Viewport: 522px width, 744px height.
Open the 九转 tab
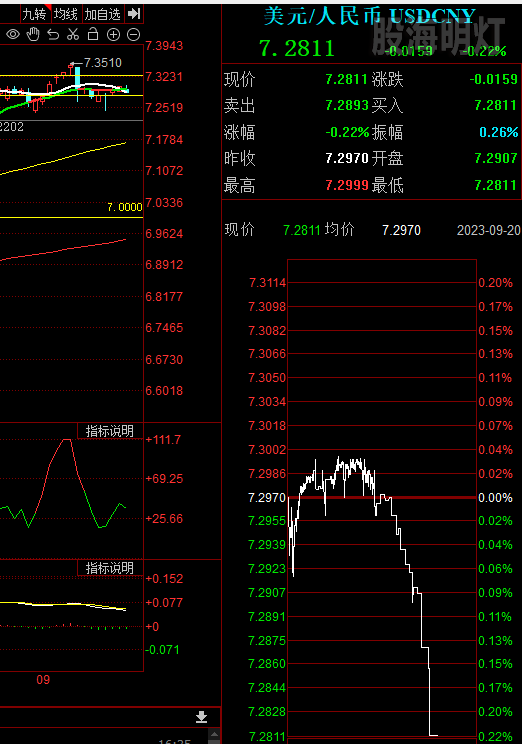pos(34,14)
